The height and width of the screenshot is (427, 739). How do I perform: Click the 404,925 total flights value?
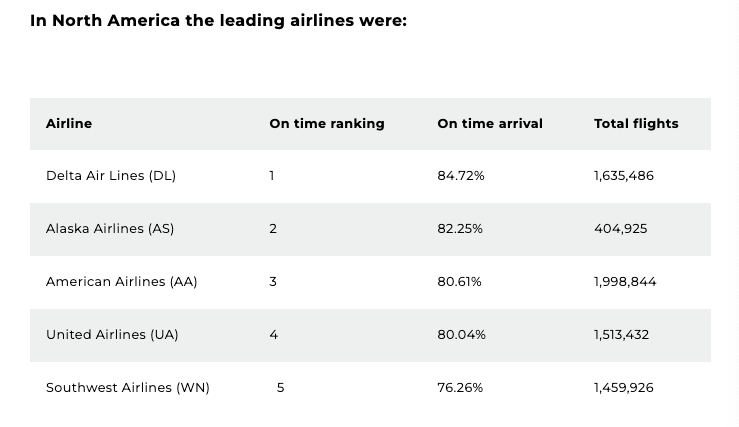point(620,229)
